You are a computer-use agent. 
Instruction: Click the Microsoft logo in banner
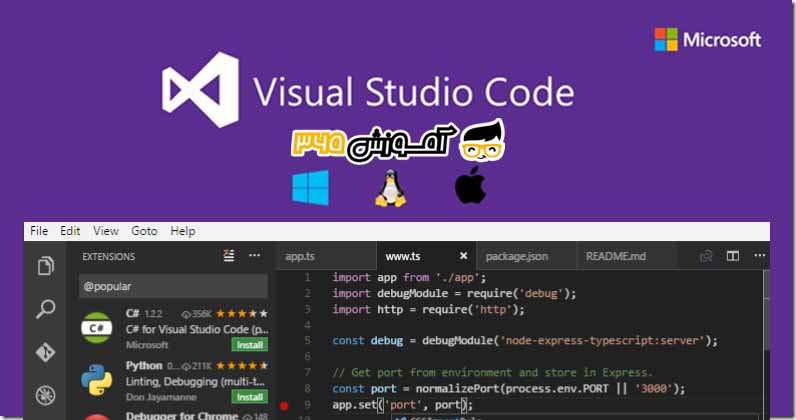pyautogui.click(x=708, y=40)
